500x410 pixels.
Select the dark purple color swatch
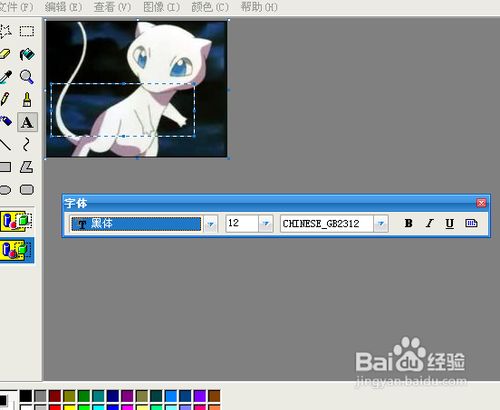(127, 396)
